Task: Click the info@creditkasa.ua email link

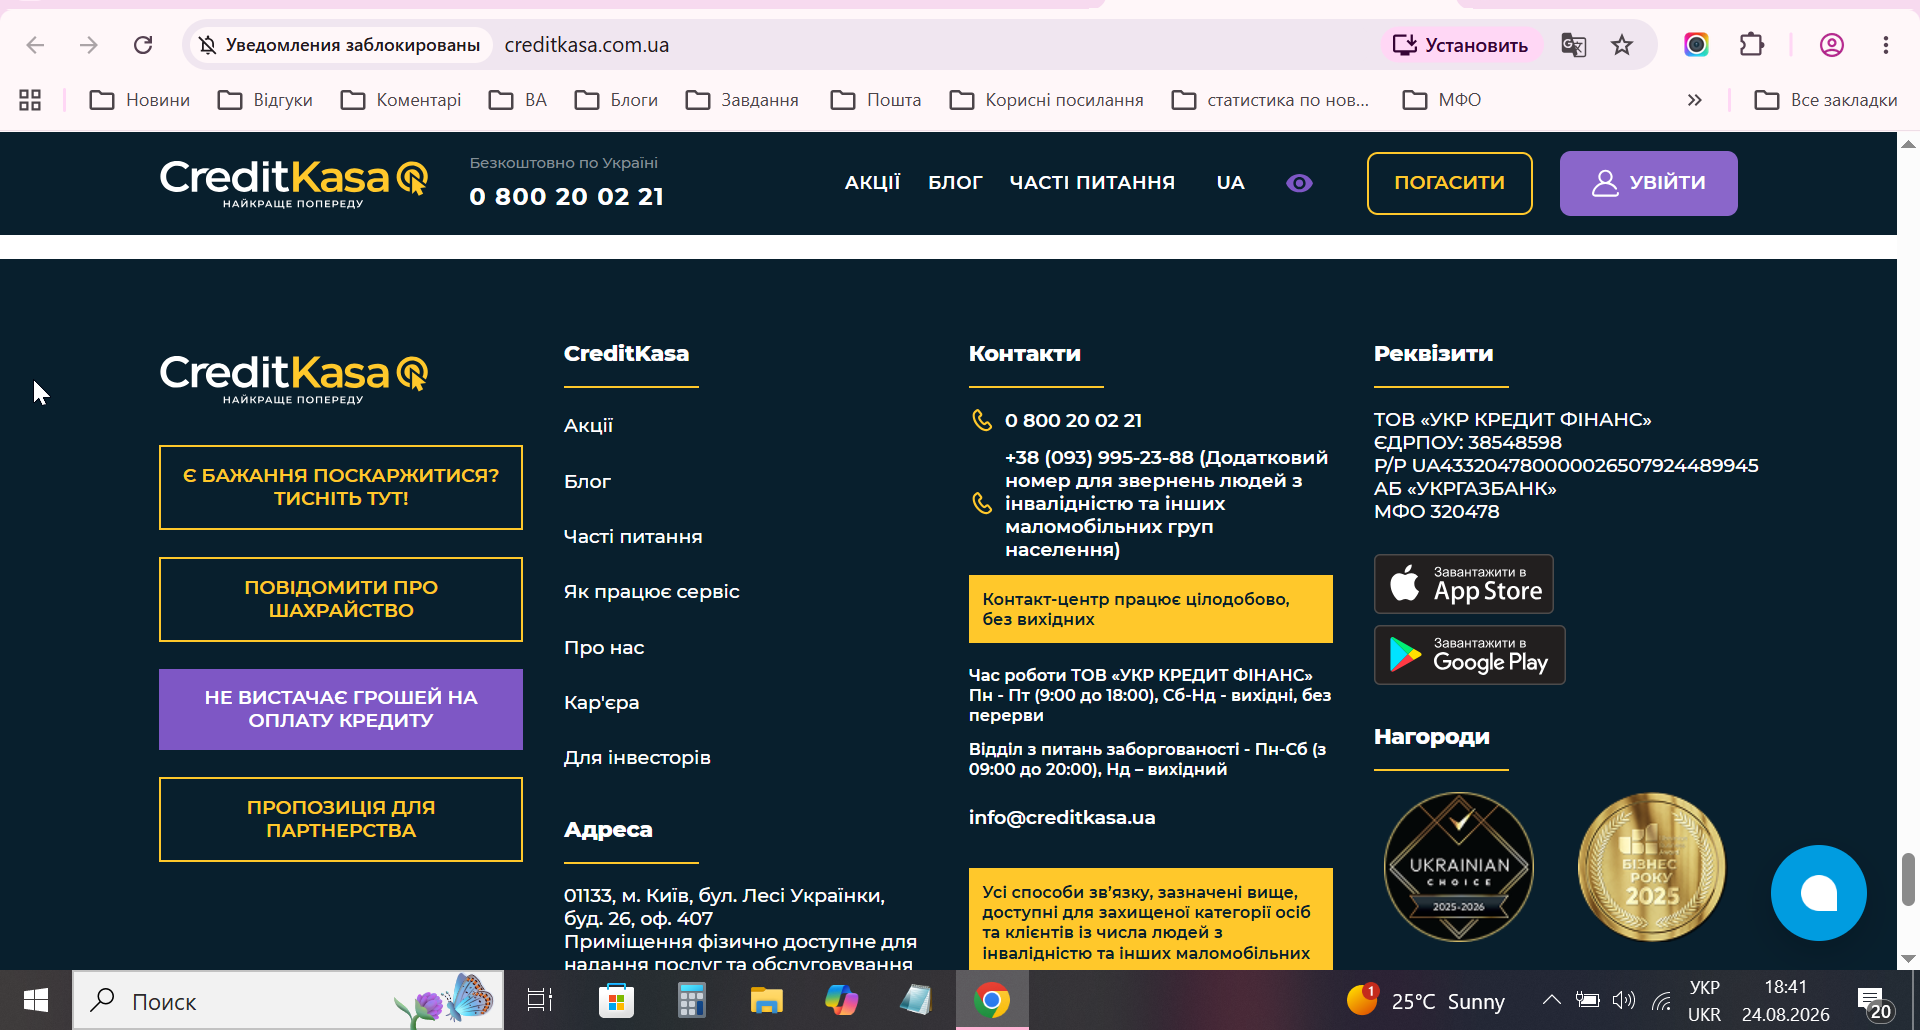Action: pos(1062,818)
